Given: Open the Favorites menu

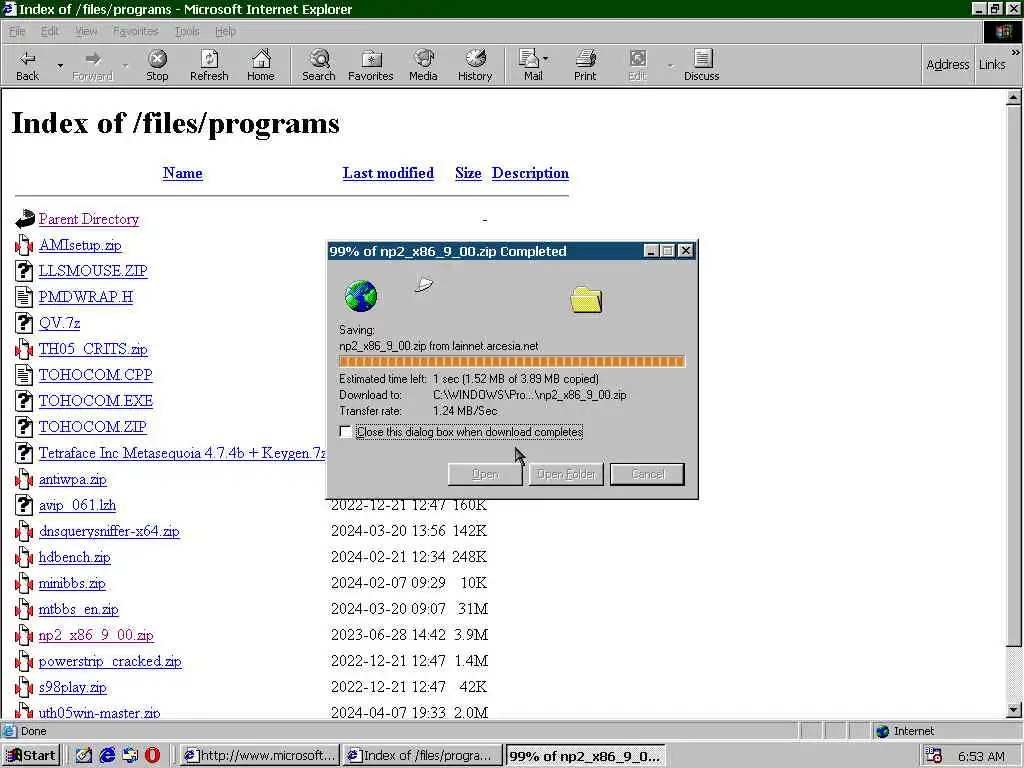Looking at the screenshot, I should pos(135,31).
